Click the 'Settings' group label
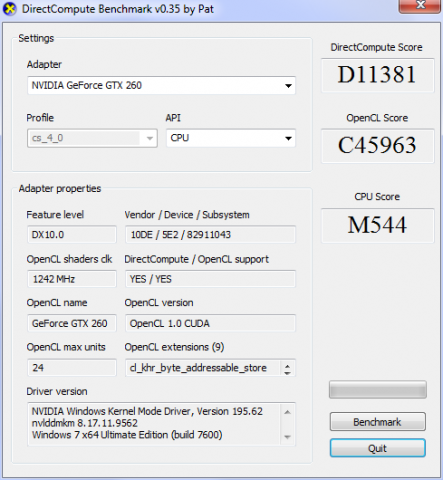The width and height of the screenshot is (443, 480). (x=36, y=38)
